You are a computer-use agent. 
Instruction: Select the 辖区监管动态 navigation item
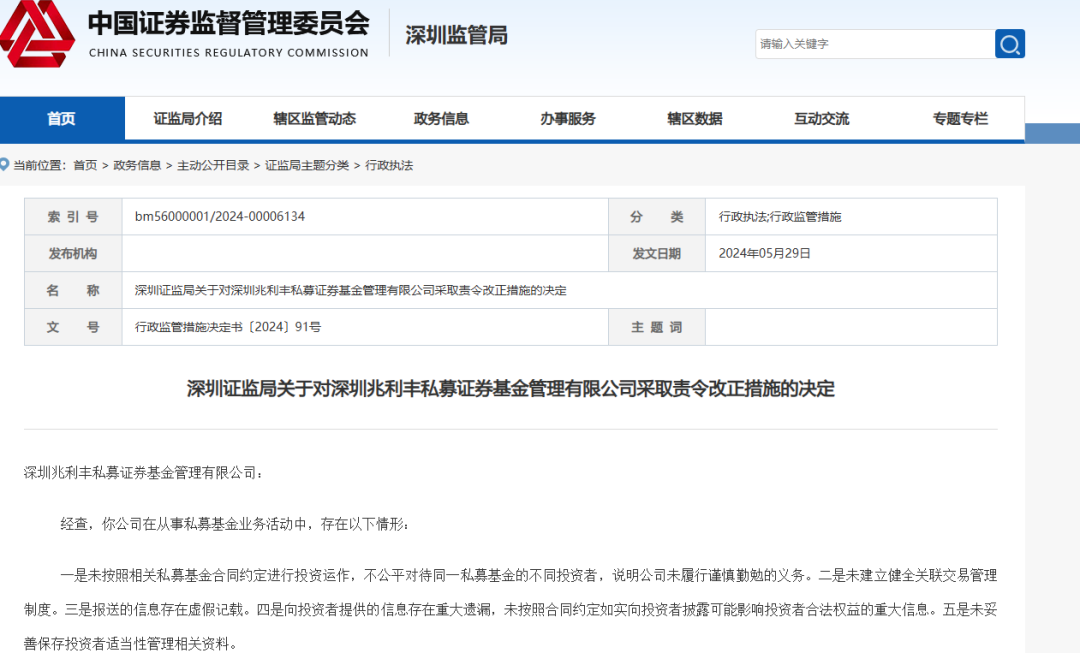coord(314,119)
